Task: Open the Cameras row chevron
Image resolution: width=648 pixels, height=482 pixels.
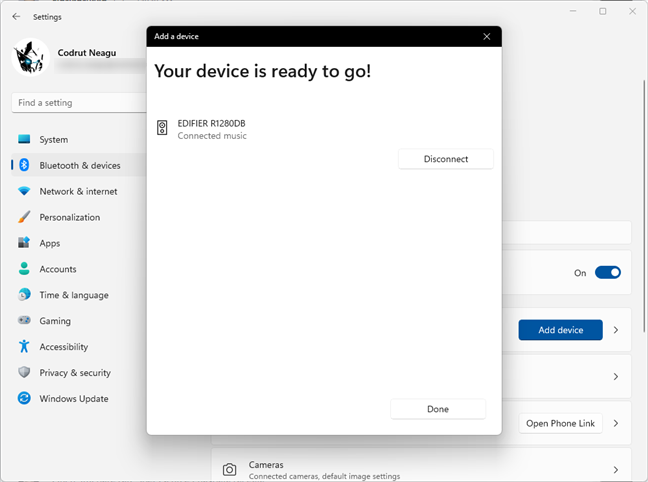Action: pos(616,470)
